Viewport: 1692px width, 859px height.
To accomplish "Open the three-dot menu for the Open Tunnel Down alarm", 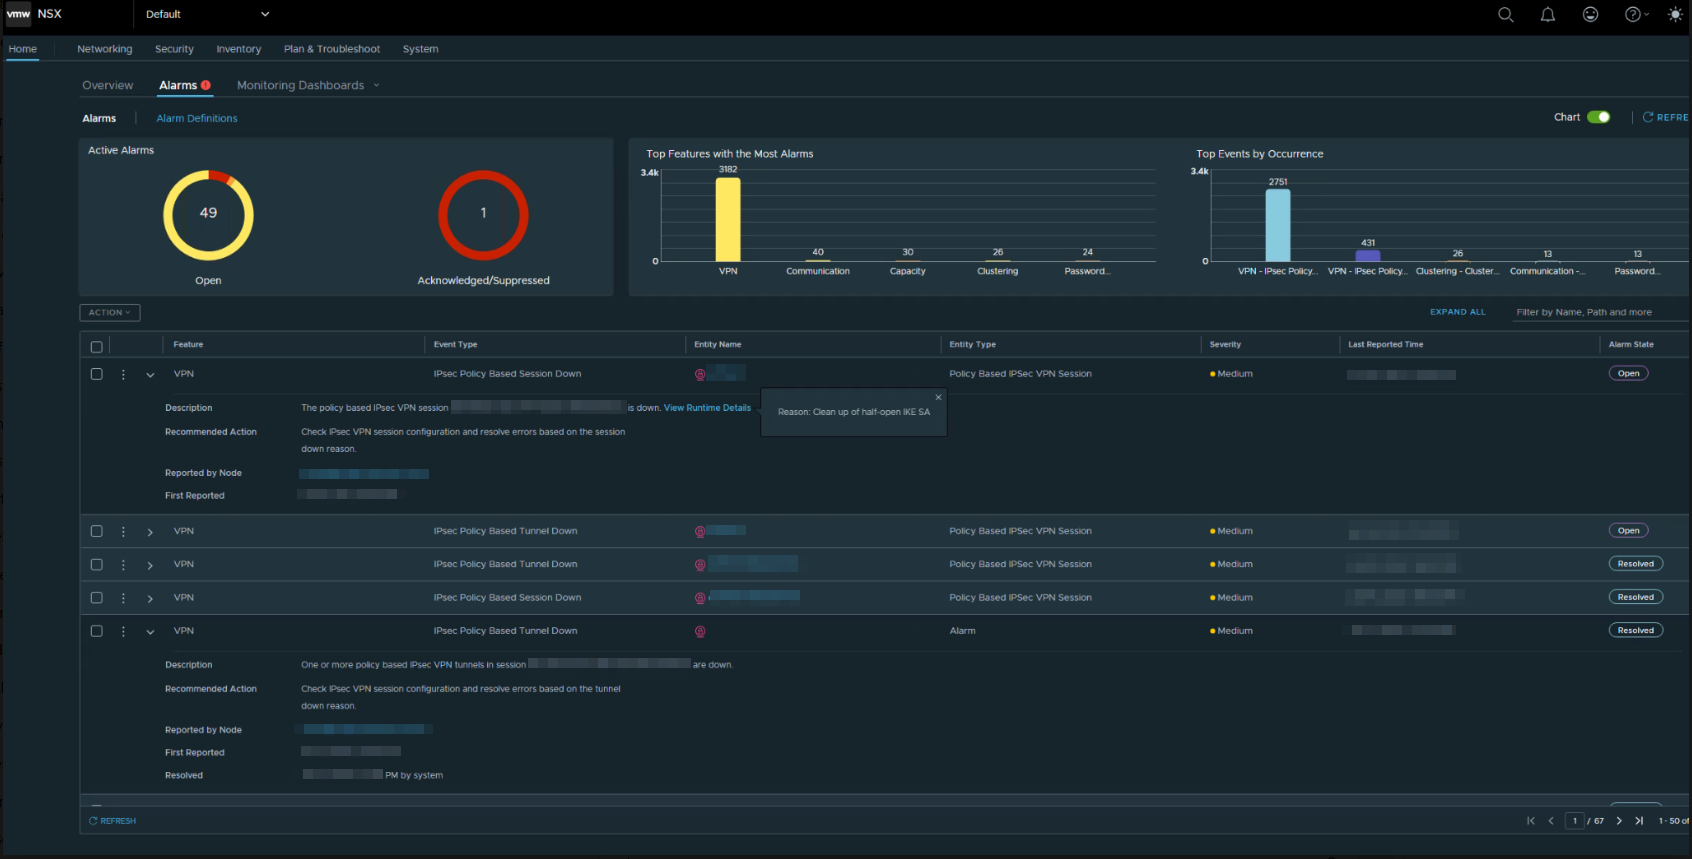I will pos(123,532).
